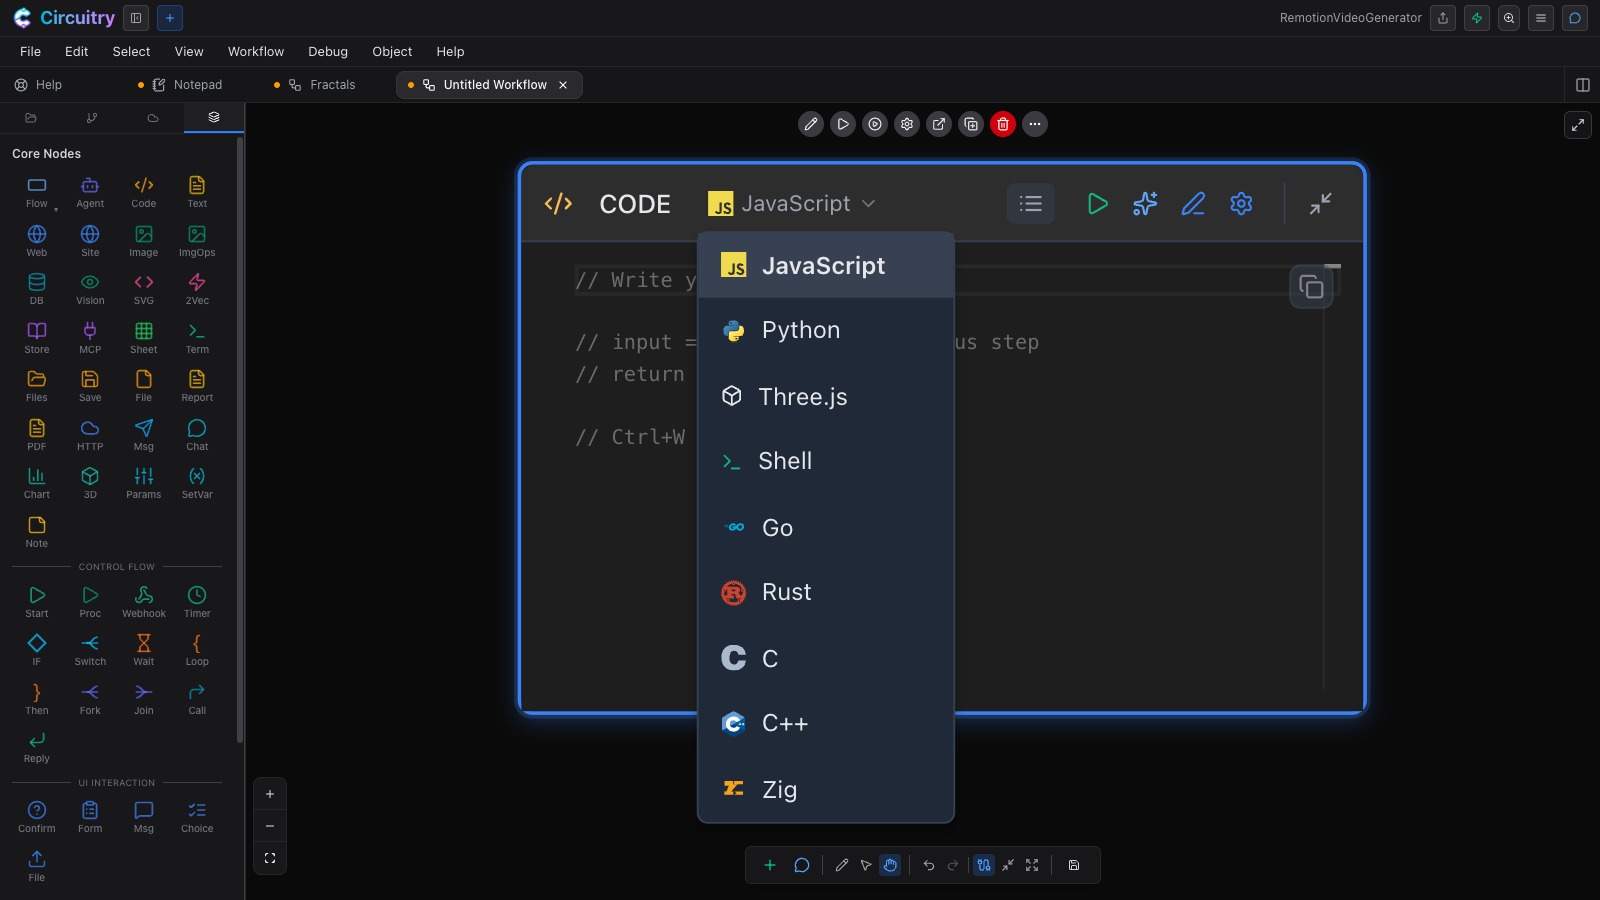The image size is (1600, 900).
Task: Open the chat bubble icon top right
Action: click(x=1575, y=18)
